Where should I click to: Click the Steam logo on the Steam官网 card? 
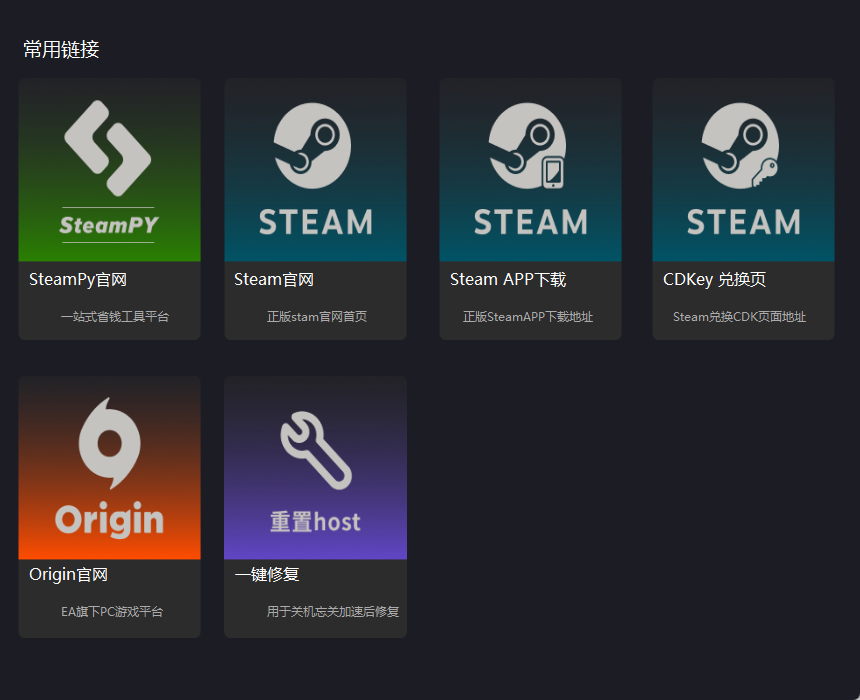click(x=313, y=146)
